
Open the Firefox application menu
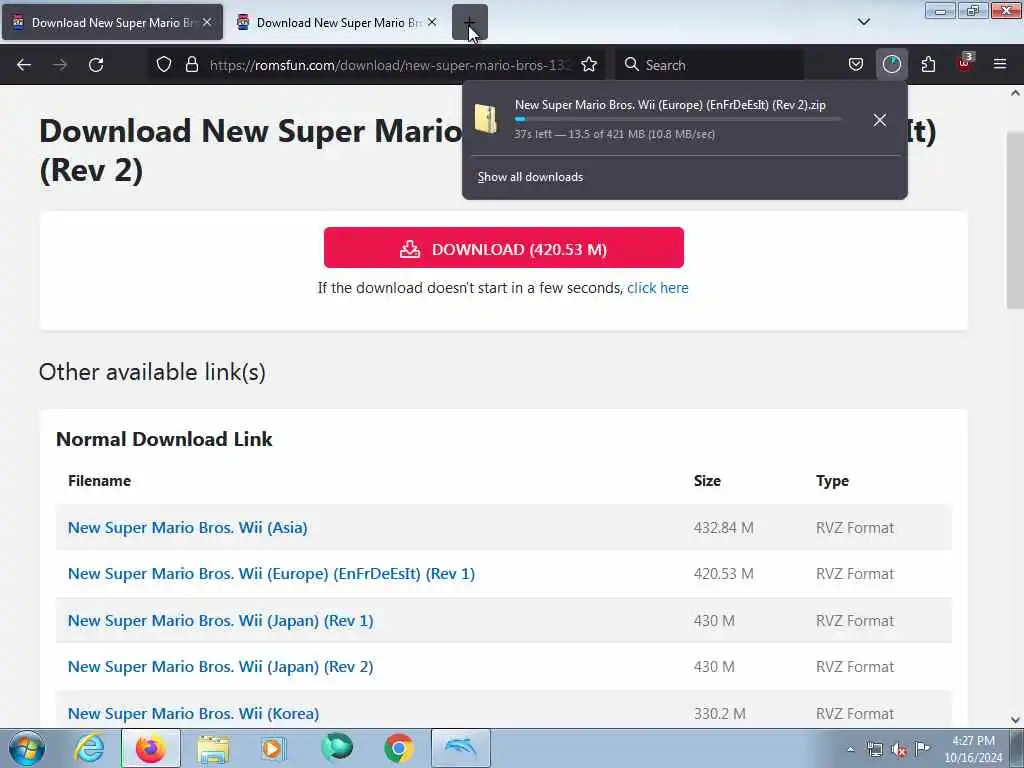click(1000, 65)
